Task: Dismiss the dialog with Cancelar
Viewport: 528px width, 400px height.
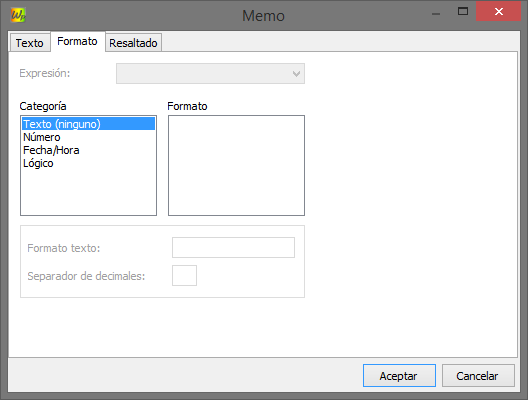Action: pyautogui.click(x=478, y=375)
